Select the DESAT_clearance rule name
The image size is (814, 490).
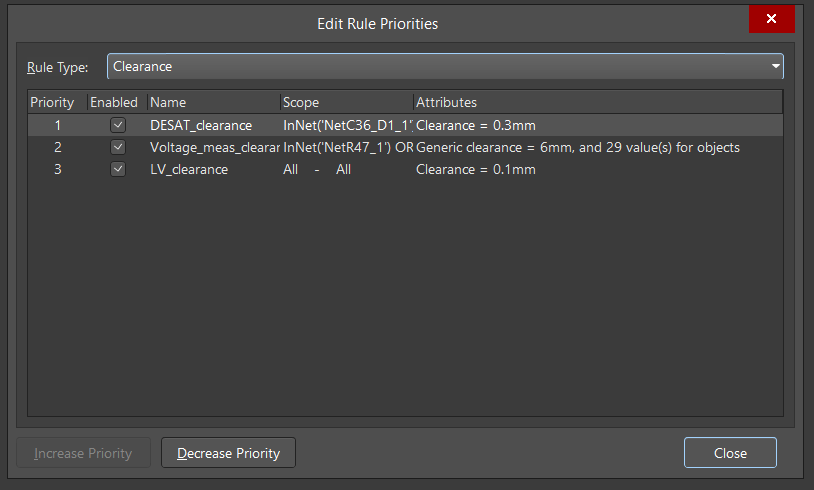(x=201, y=125)
